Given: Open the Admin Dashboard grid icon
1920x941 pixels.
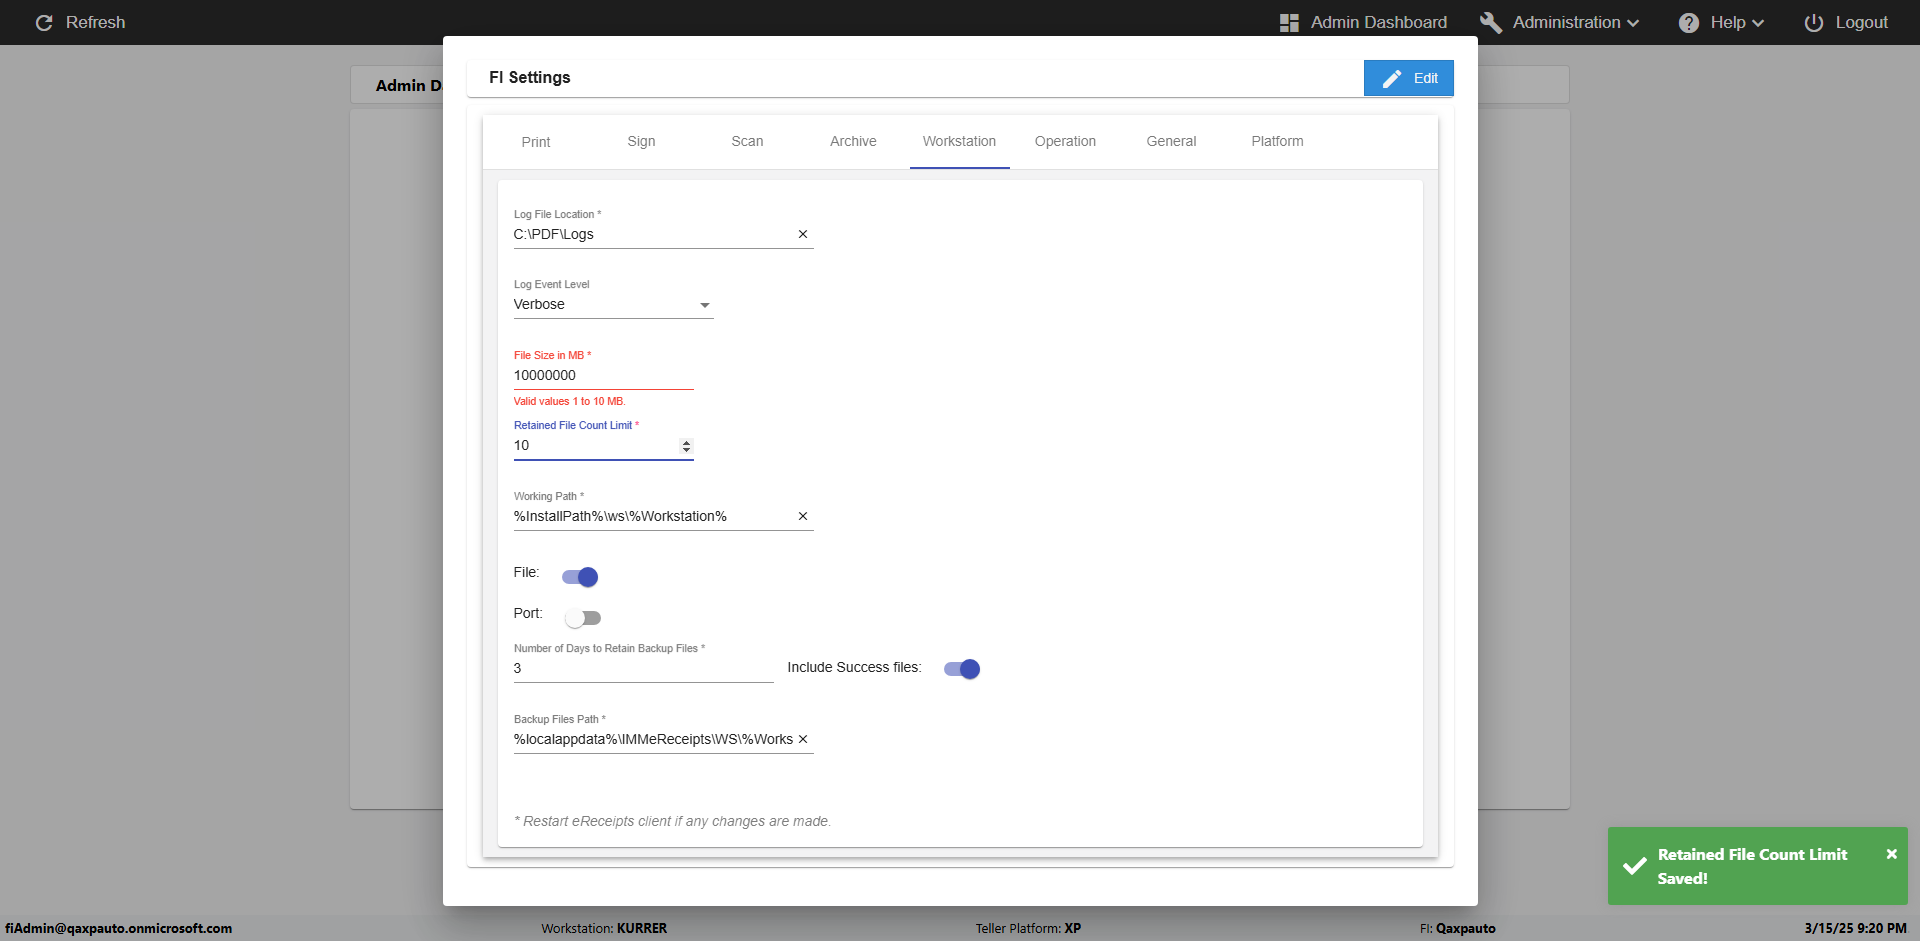Looking at the screenshot, I should point(1289,22).
